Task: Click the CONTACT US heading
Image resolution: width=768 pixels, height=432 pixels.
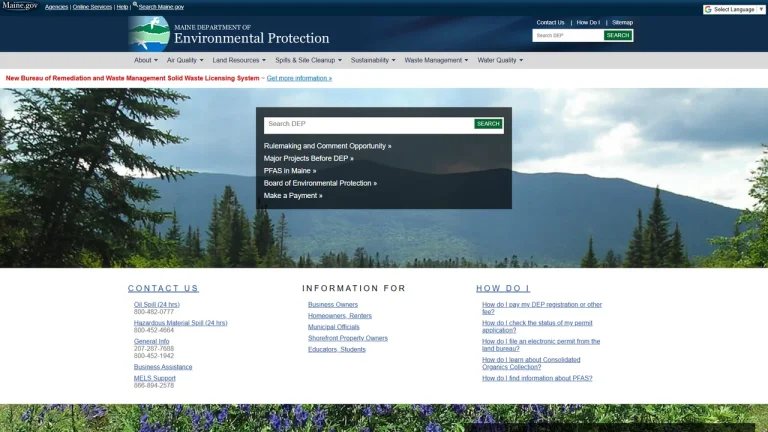Action: [x=163, y=288]
